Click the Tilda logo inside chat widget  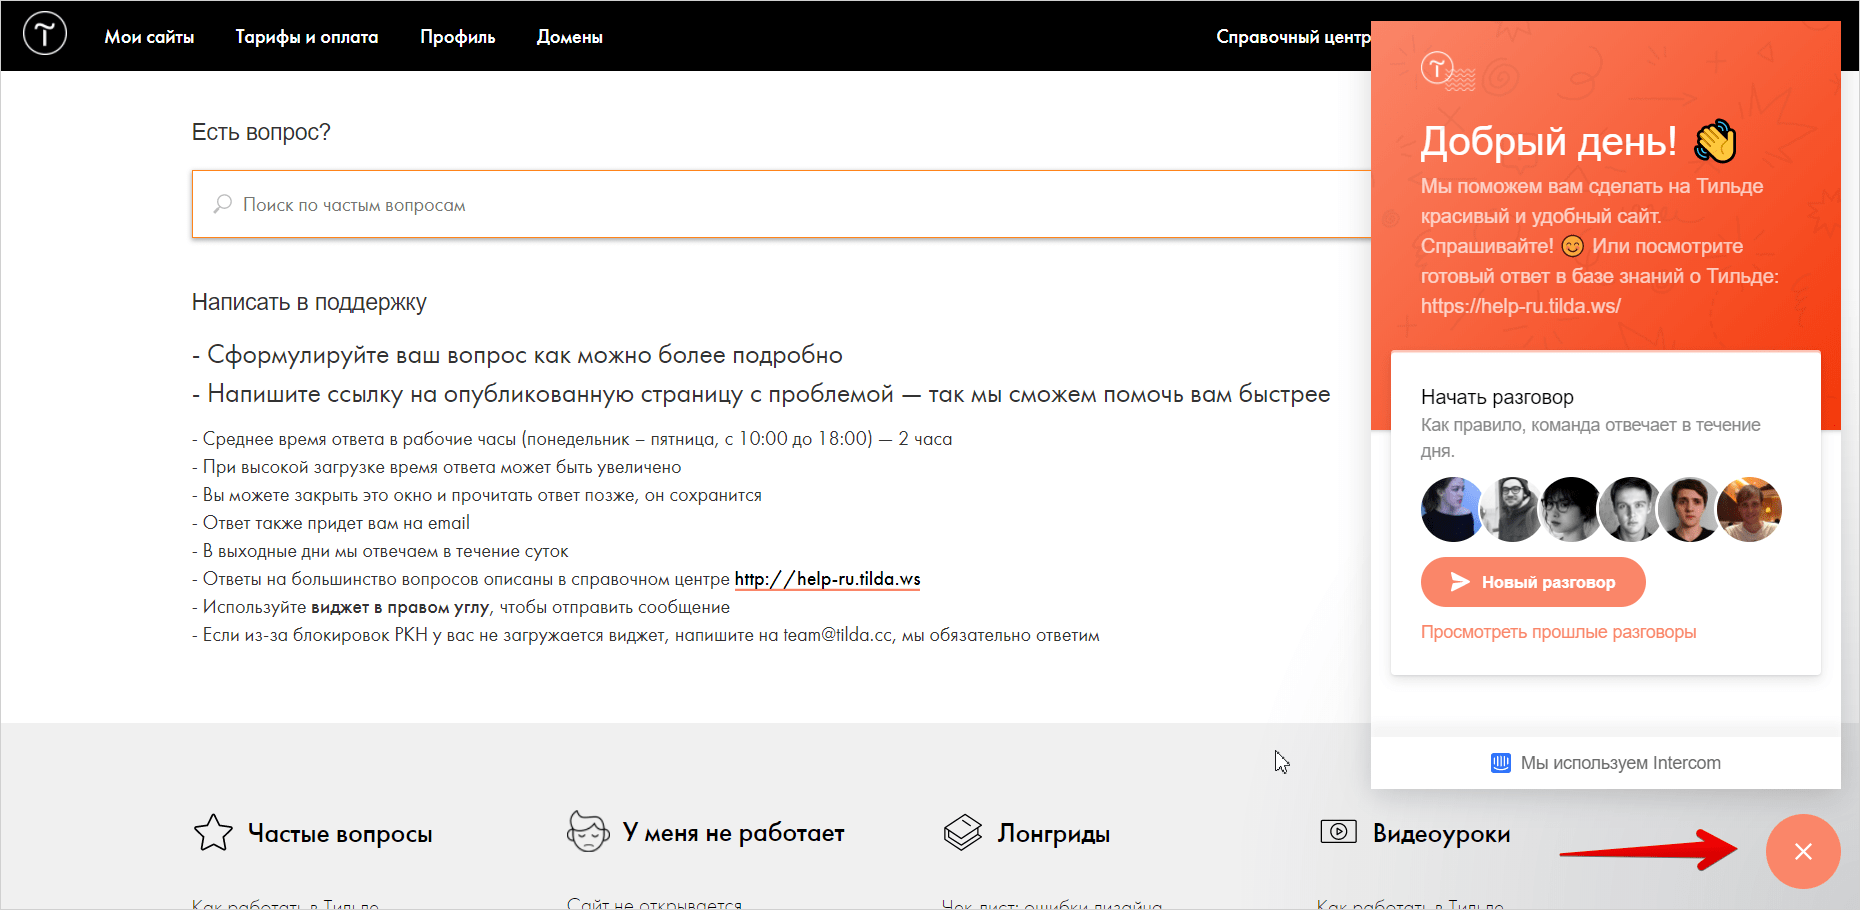coord(1437,68)
